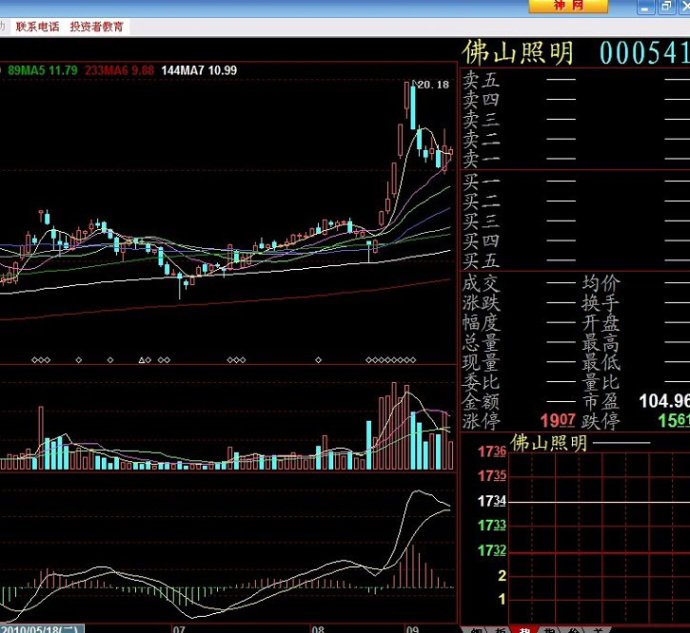This screenshot has height=633, width=690.
Task: Minimize the trading software window
Action: pyautogui.click(x=646, y=7)
